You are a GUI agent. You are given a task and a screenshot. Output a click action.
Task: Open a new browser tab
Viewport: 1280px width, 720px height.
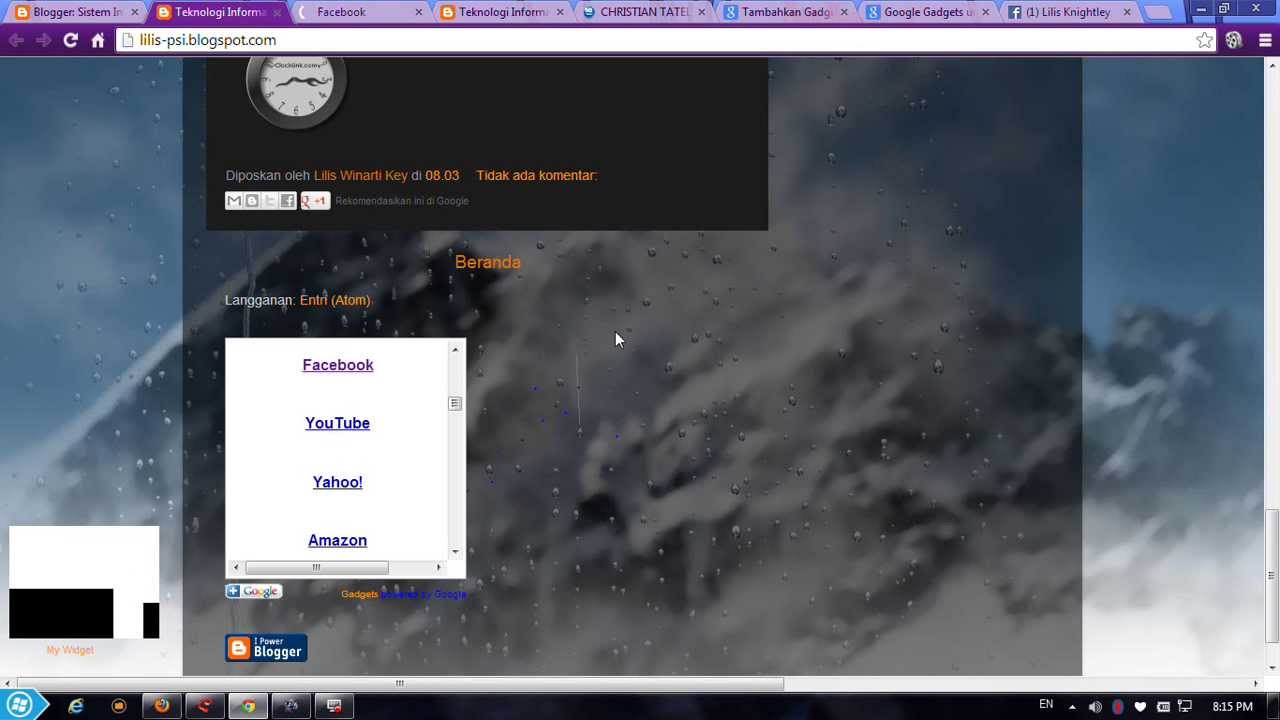(1157, 12)
